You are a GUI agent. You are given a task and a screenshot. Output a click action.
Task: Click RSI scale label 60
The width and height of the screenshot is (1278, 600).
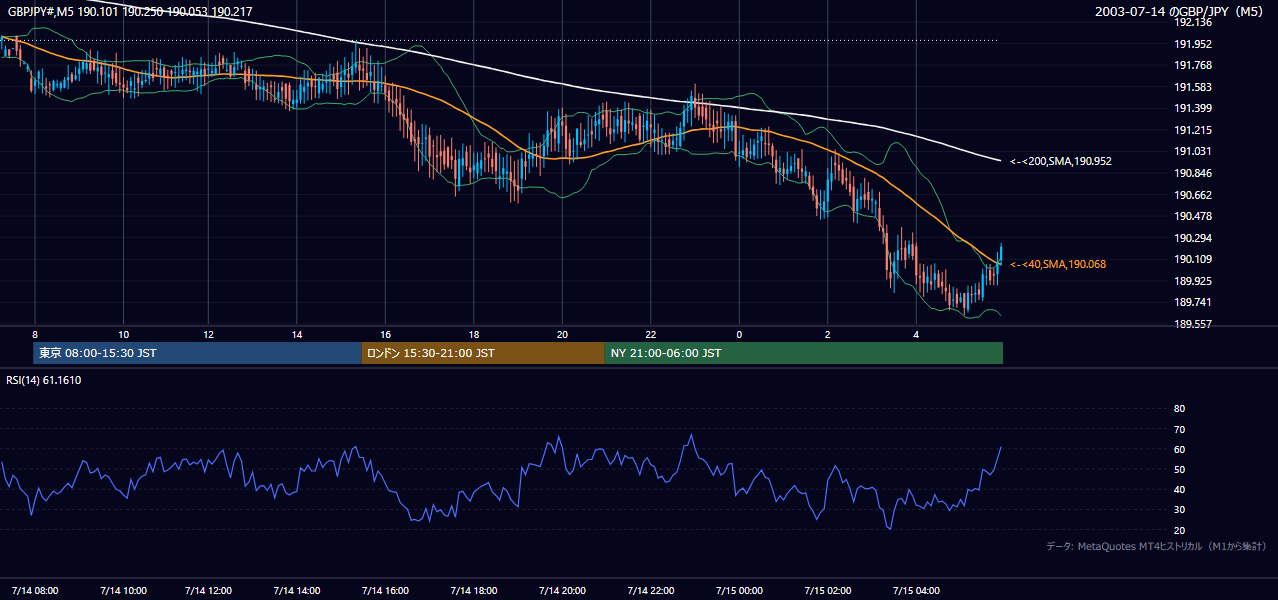coord(1179,449)
